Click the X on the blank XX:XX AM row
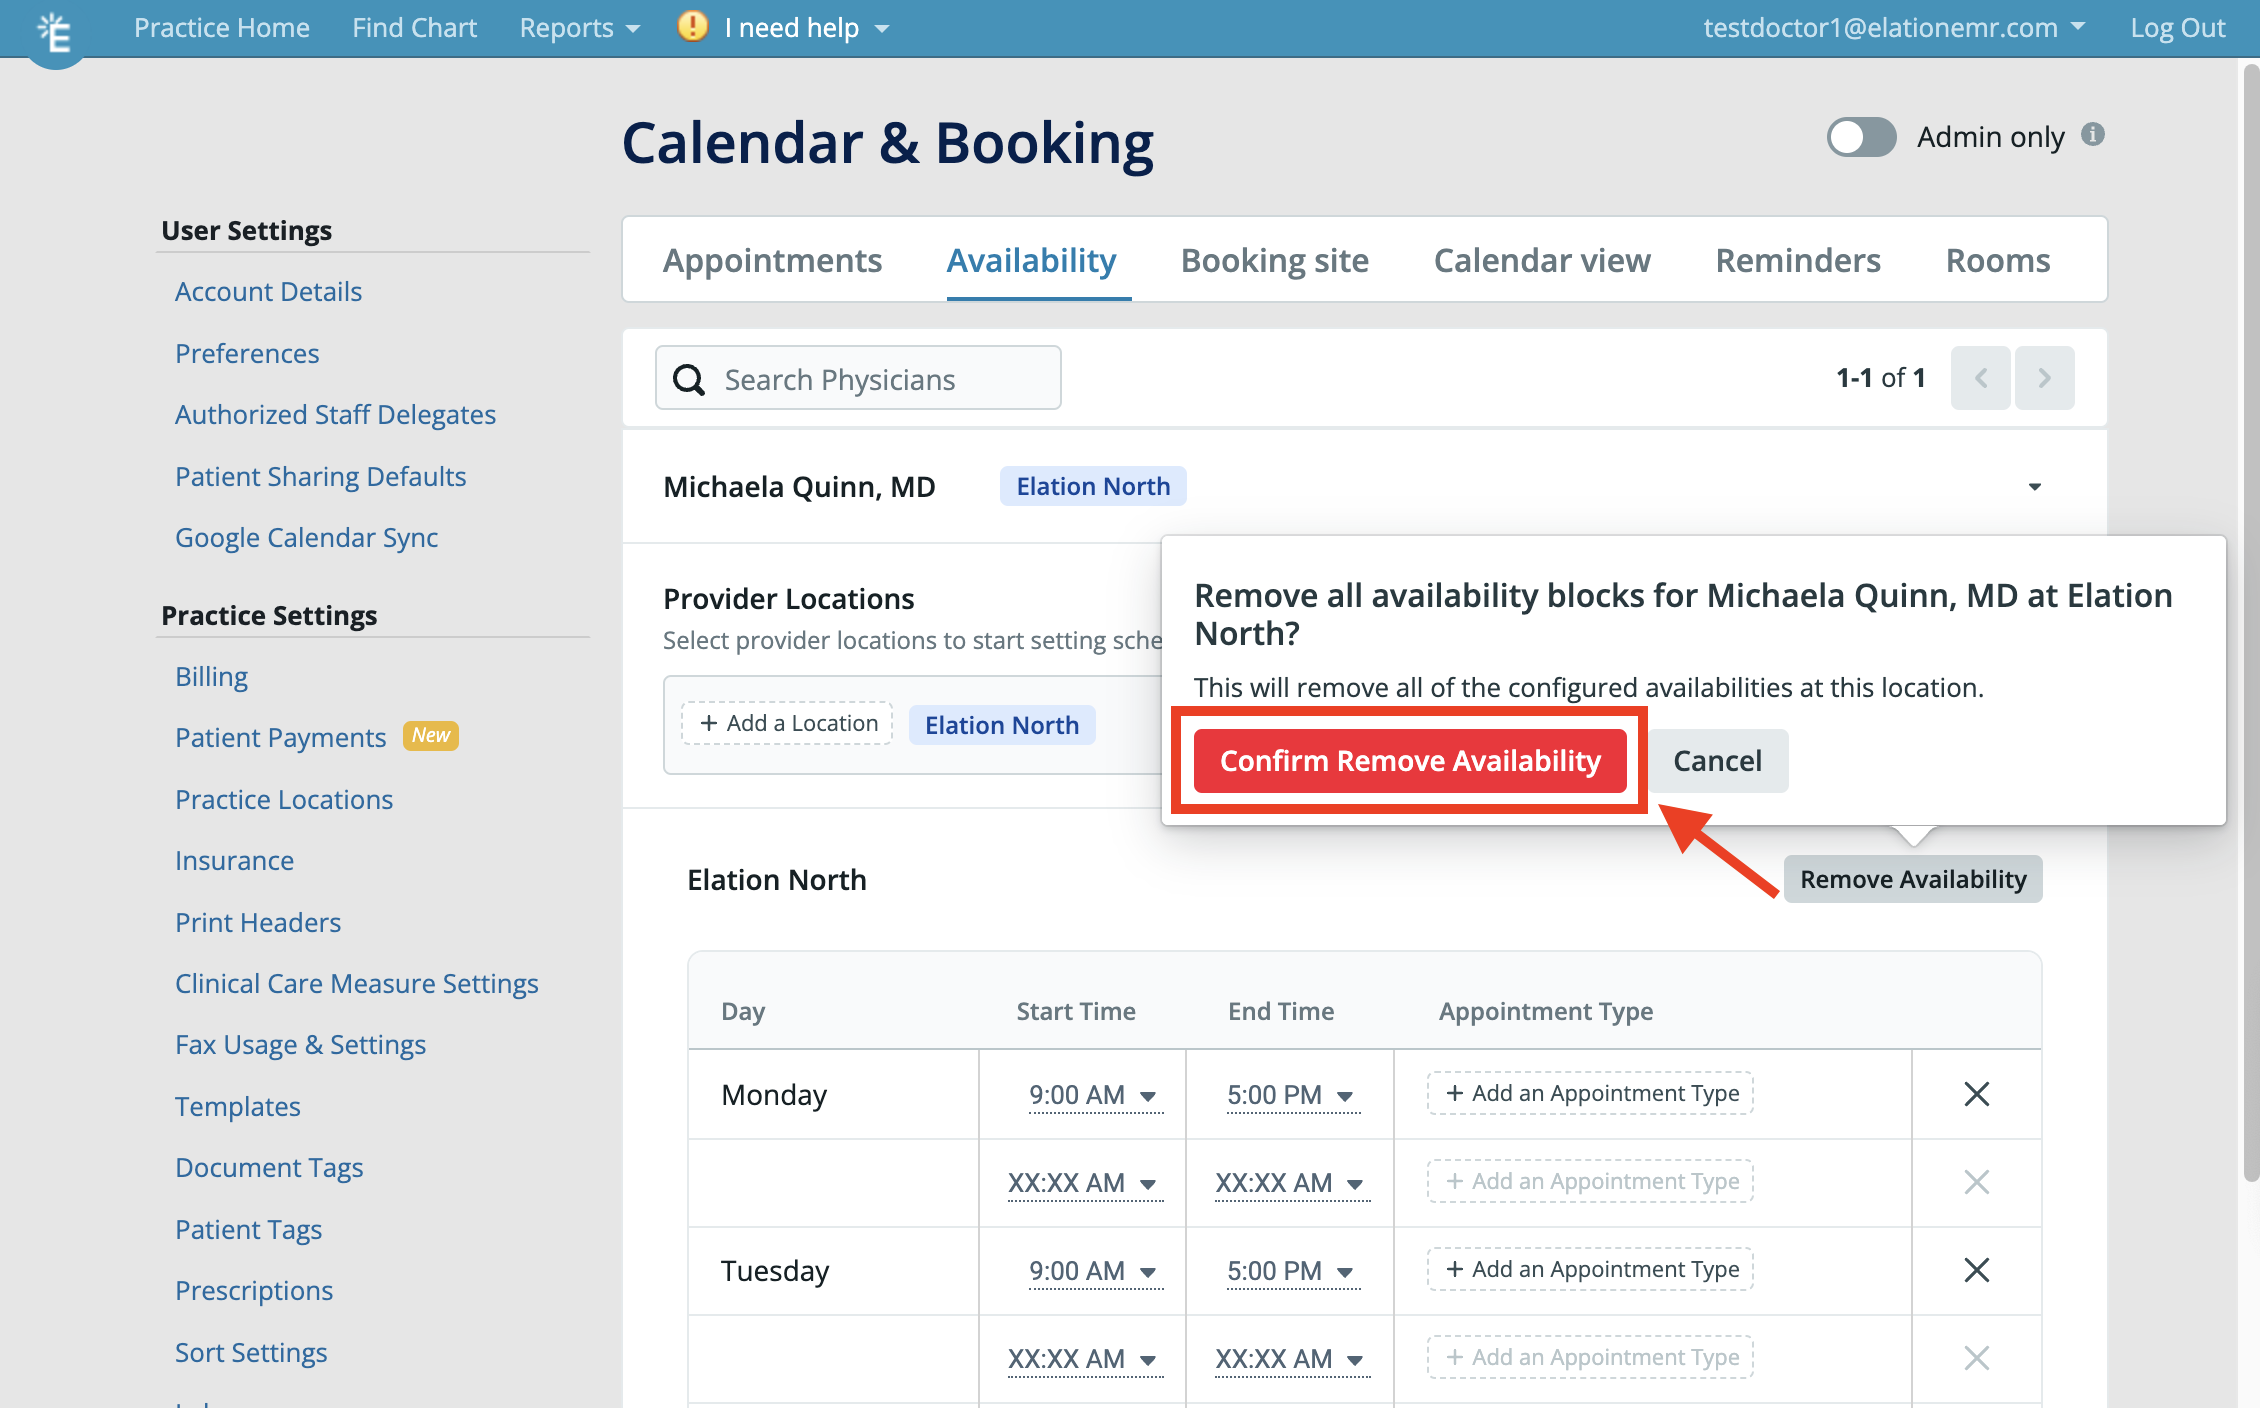 tap(1976, 1182)
